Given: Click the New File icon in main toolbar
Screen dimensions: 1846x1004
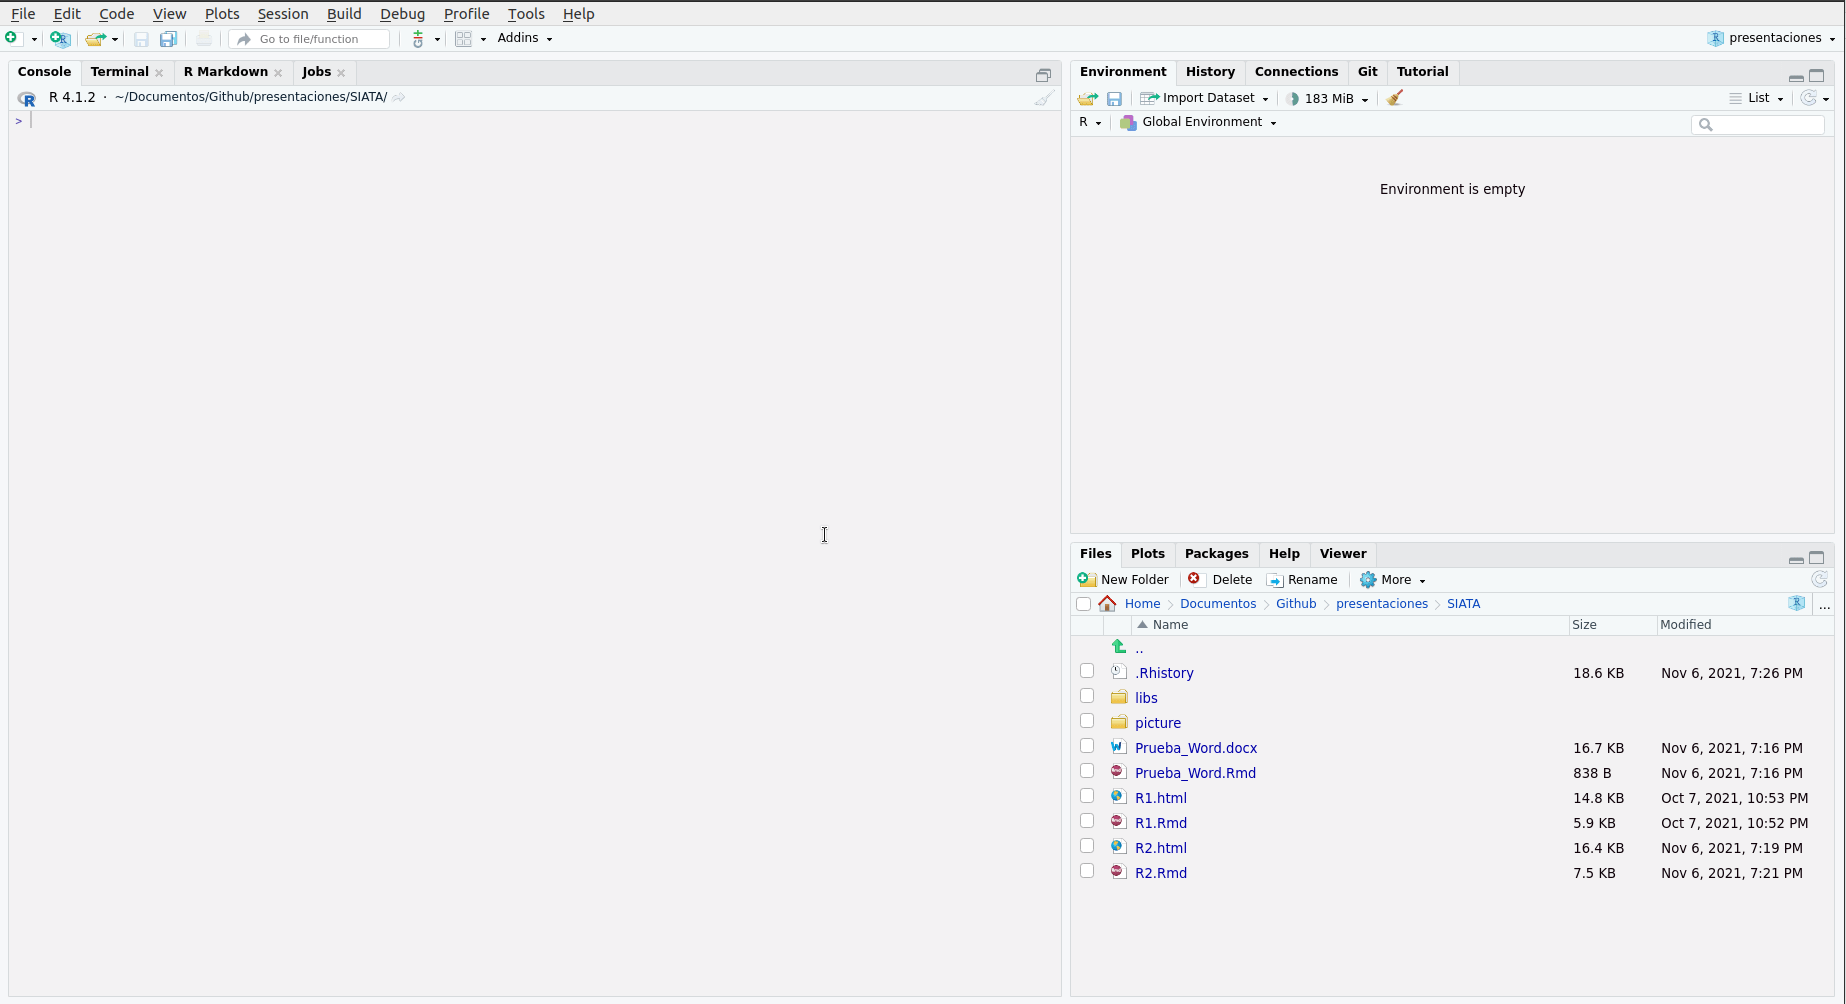Looking at the screenshot, I should coord(12,38).
